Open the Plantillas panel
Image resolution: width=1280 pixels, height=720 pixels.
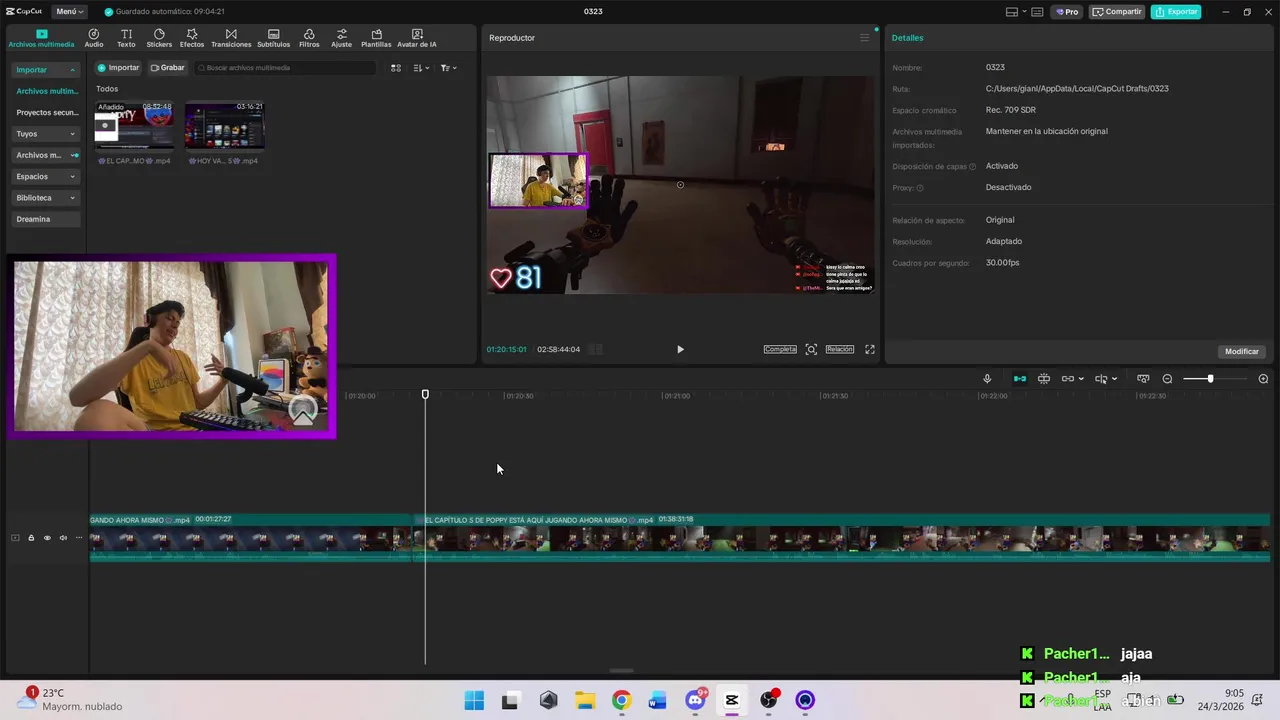(376, 38)
